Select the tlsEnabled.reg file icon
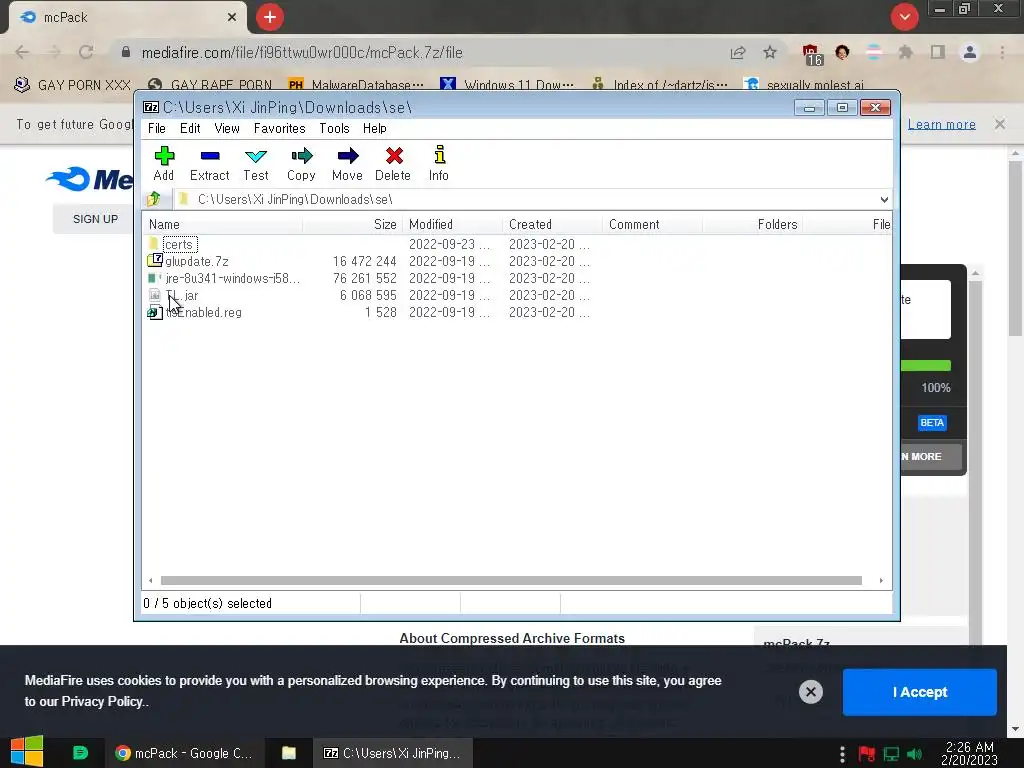 (x=155, y=312)
